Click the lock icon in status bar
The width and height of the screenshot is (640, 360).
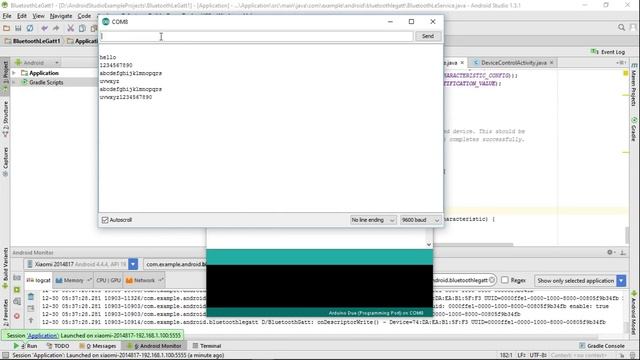[x=622, y=356]
